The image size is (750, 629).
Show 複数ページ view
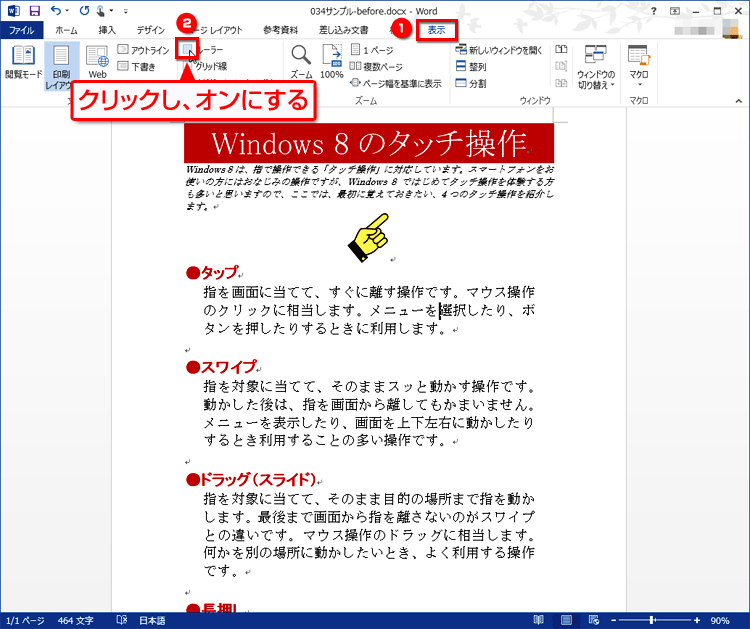click(376, 66)
